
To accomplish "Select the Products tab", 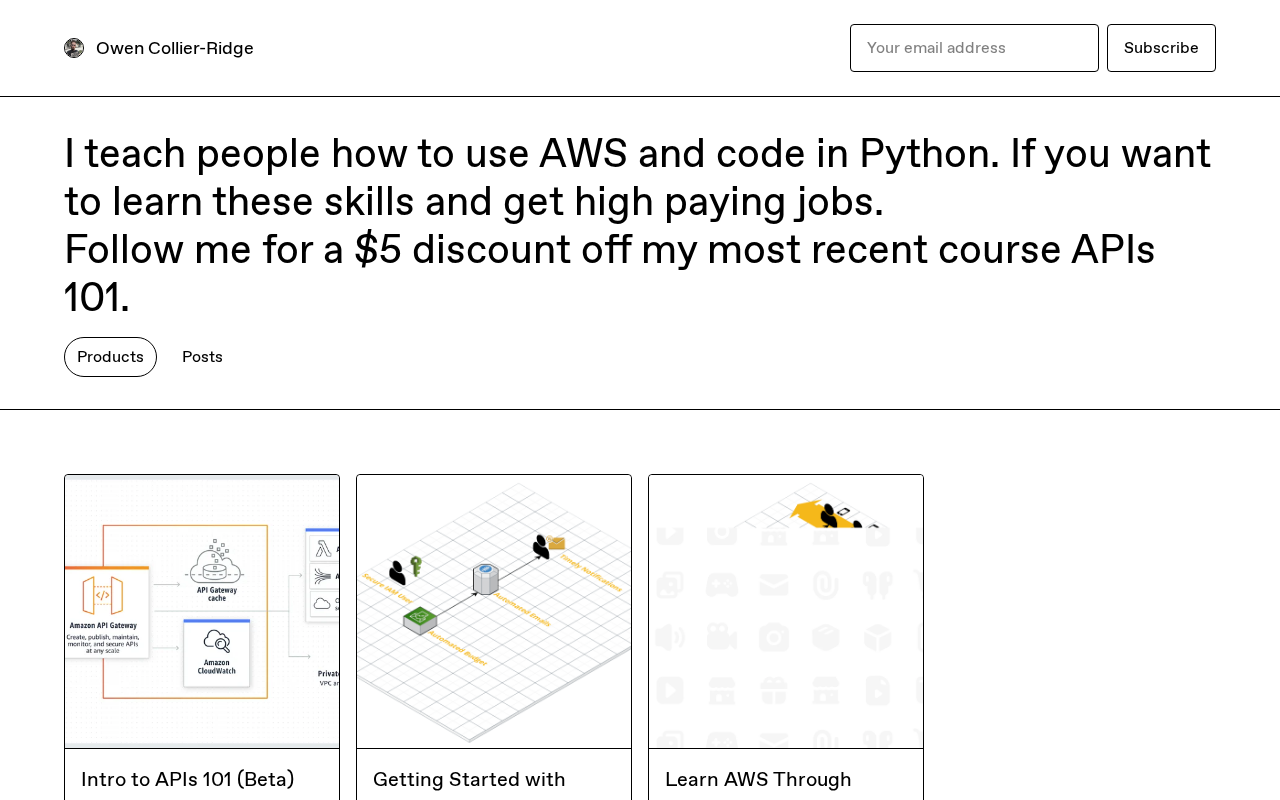I will coord(110,357).
